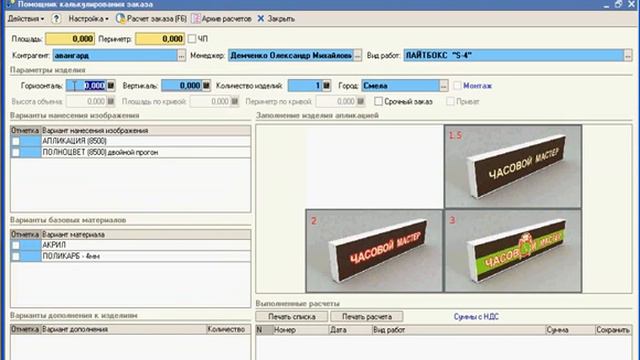Run Расчет заказа (F6)
This screenshot has width=640, height=360.
(151, 19)
